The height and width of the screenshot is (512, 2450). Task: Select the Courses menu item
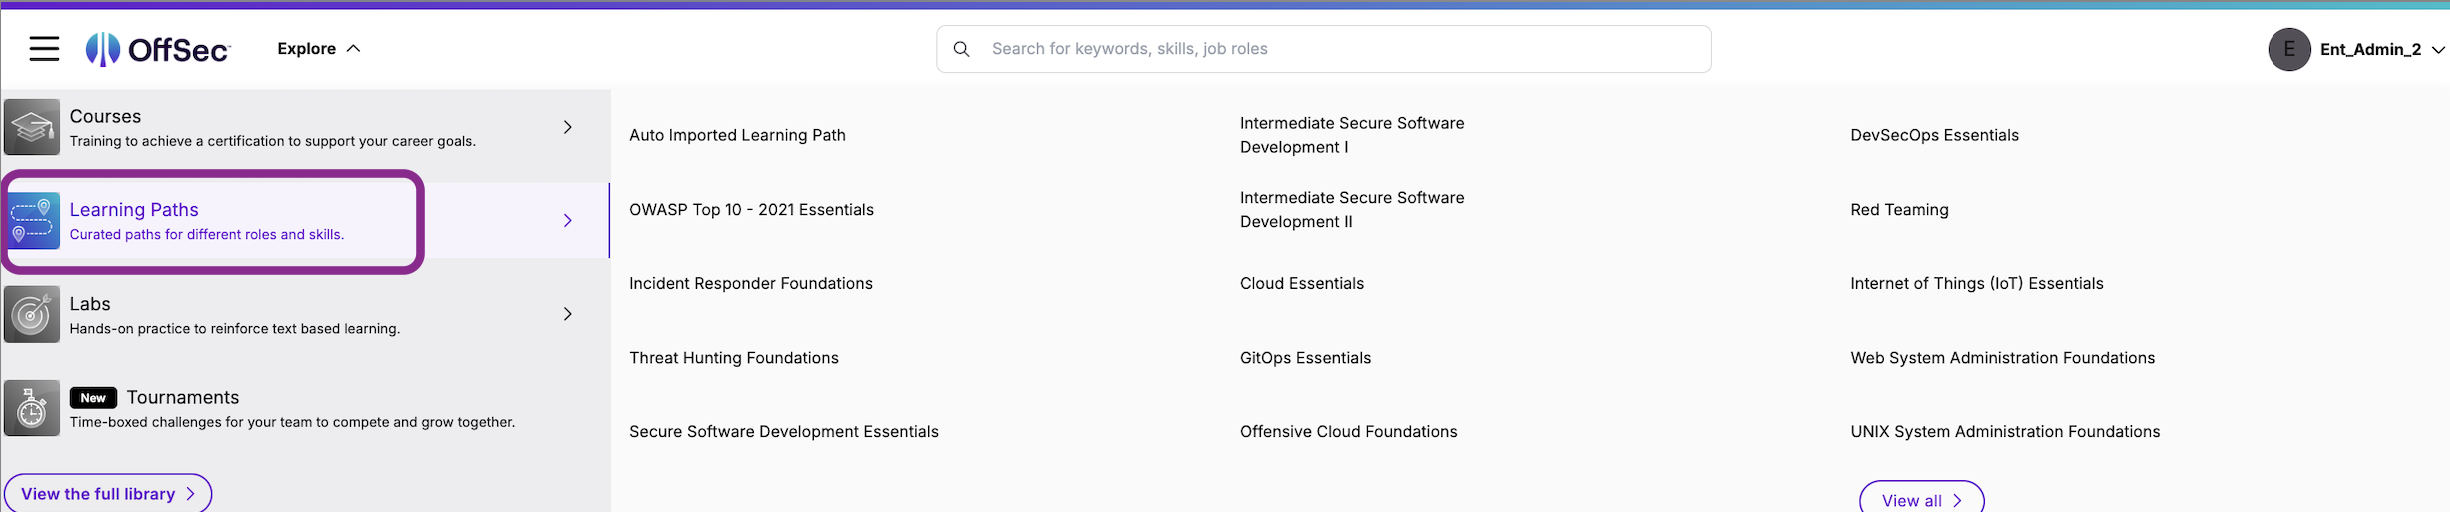305,127
